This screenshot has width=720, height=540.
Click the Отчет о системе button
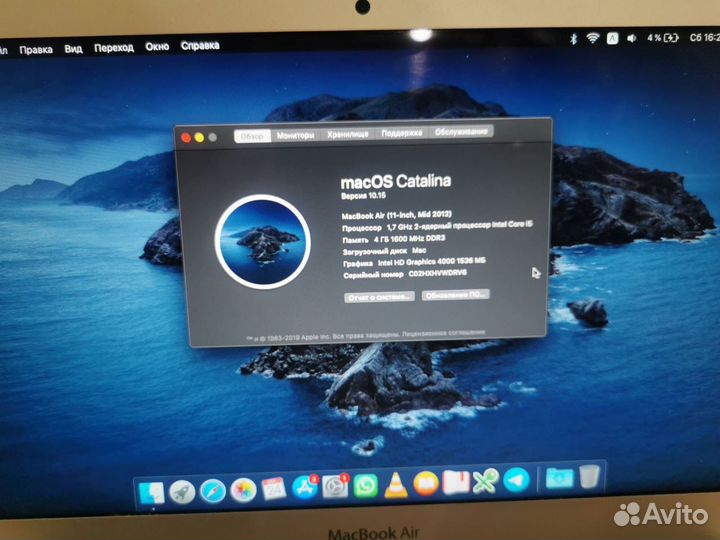379,297
